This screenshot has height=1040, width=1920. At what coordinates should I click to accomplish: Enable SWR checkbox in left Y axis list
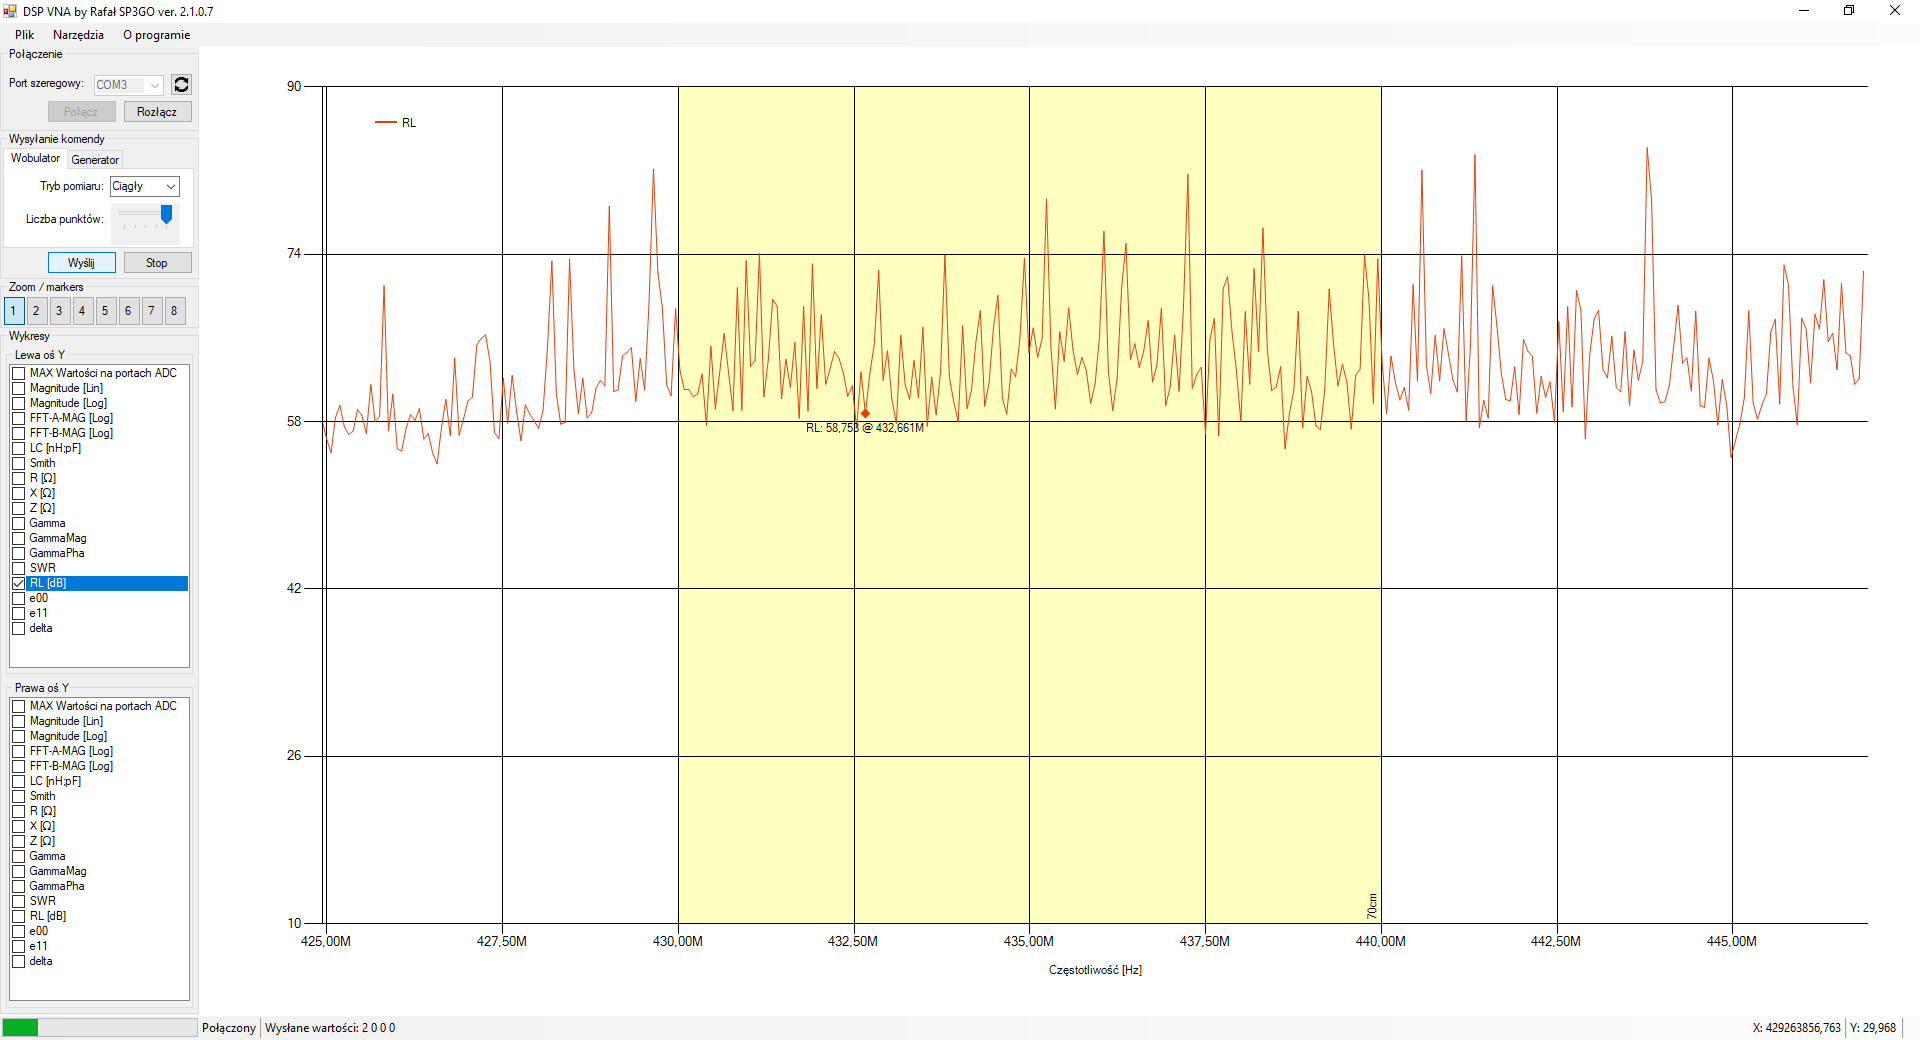tap(19, 568)
